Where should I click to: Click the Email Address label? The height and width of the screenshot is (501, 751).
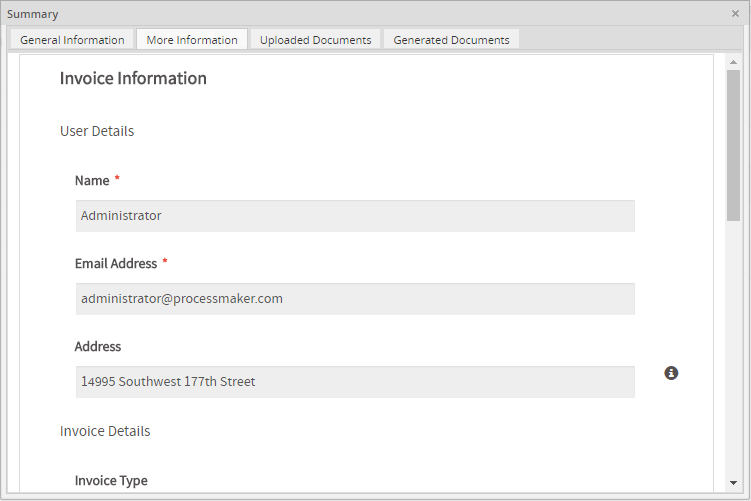coord(116,264)
